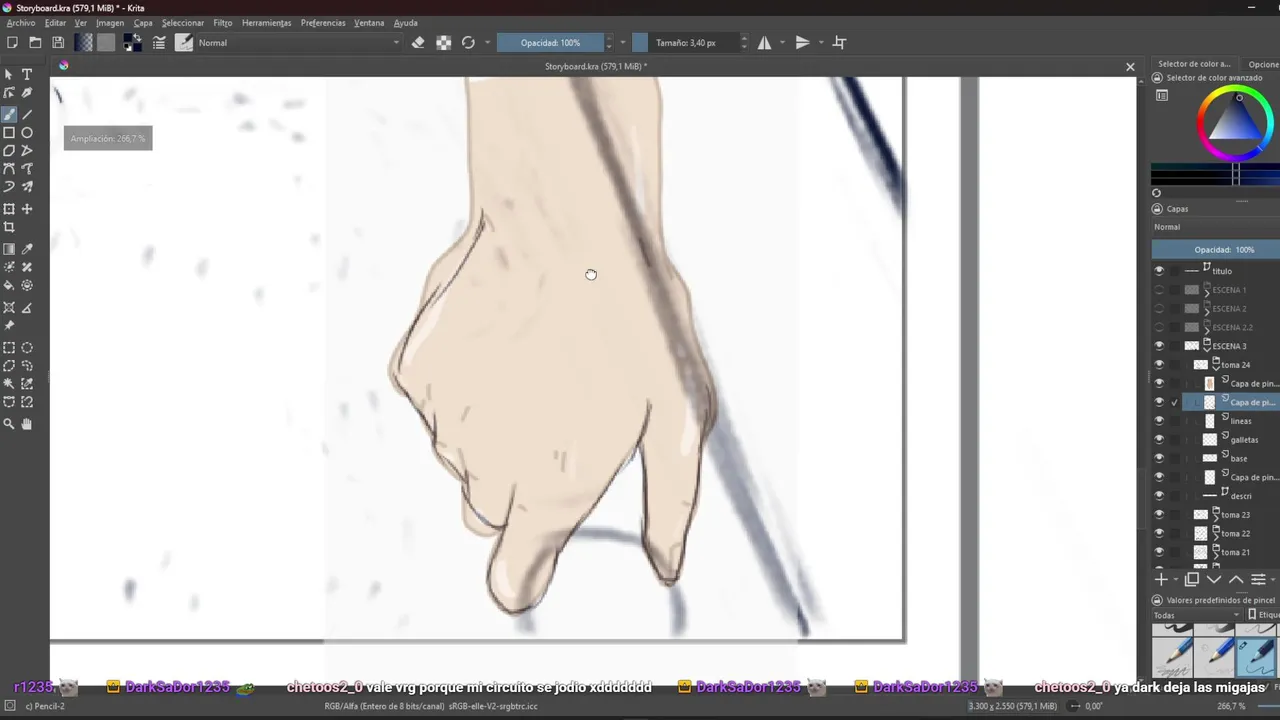This screenshot has width=1280, height=720.
Task: Open the Archivo menu
Action: click(x=20, y=23)
